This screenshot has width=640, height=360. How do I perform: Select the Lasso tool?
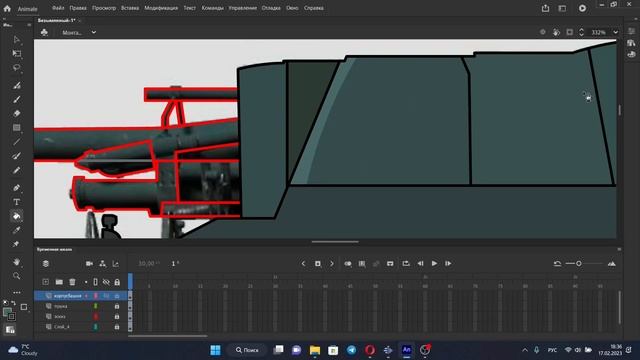point(16,67)
